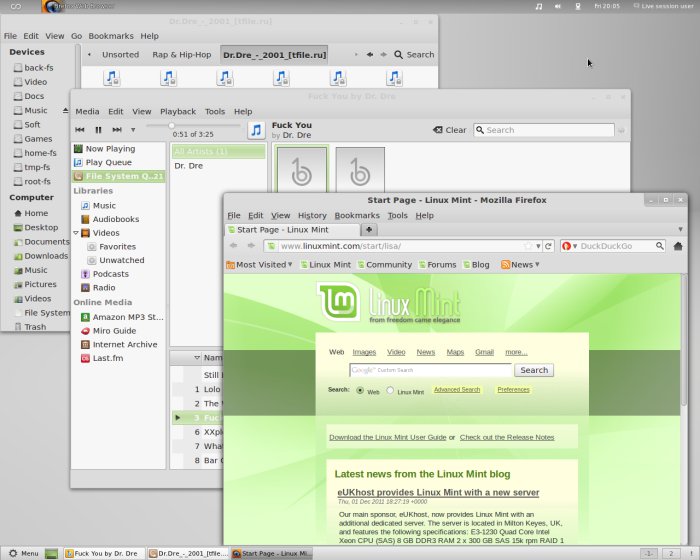Select the File System Queue source
This screenshot has height=560, width=700.
tap(119, 176)
